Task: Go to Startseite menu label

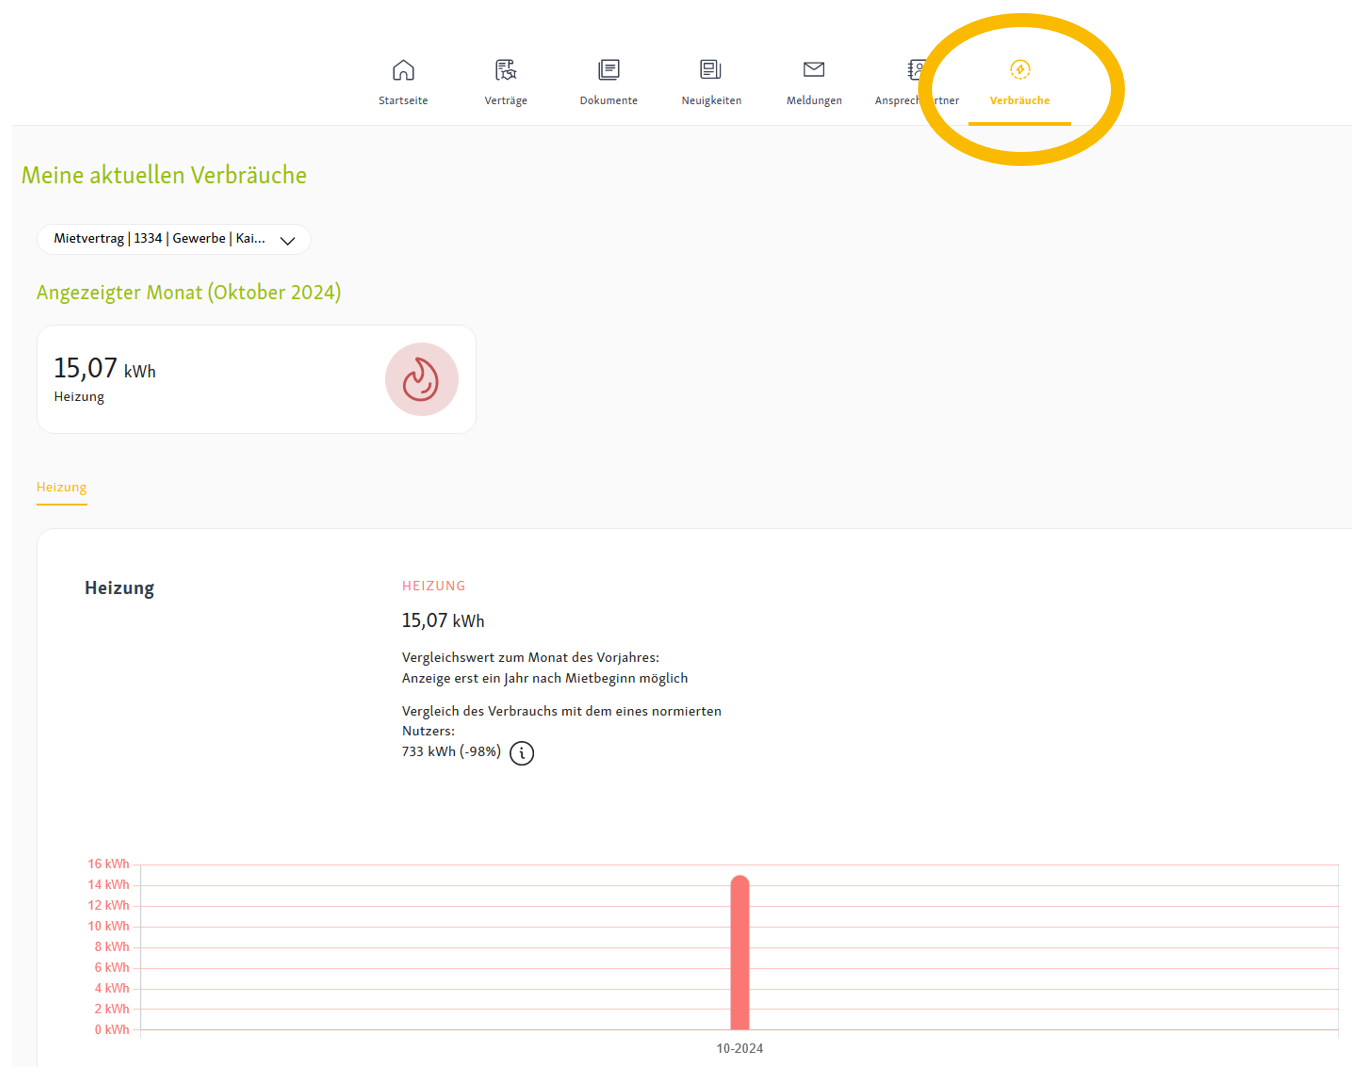Action: (x=403, y=101)
